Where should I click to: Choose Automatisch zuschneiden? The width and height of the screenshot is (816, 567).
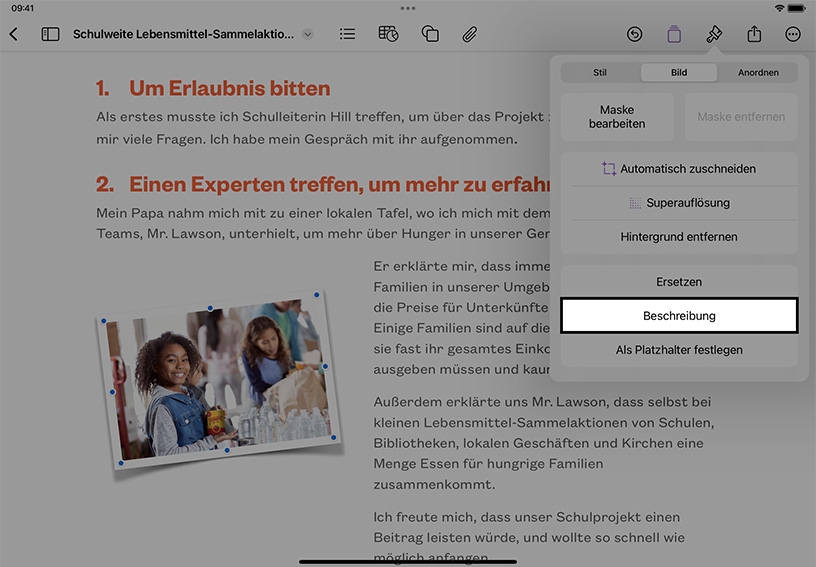[x=679, y=169]
